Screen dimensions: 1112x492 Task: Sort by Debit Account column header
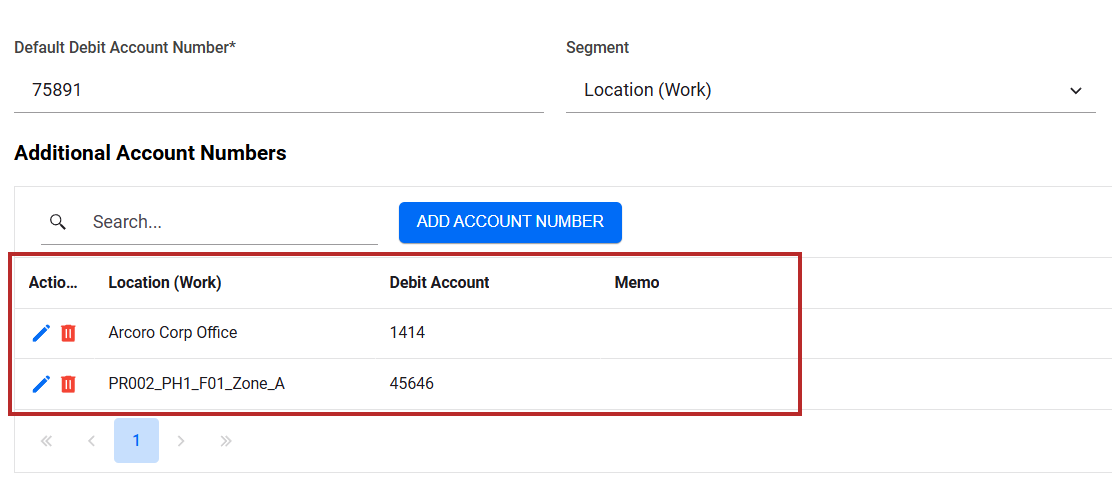pyautogui.click(x=440, y=283)
